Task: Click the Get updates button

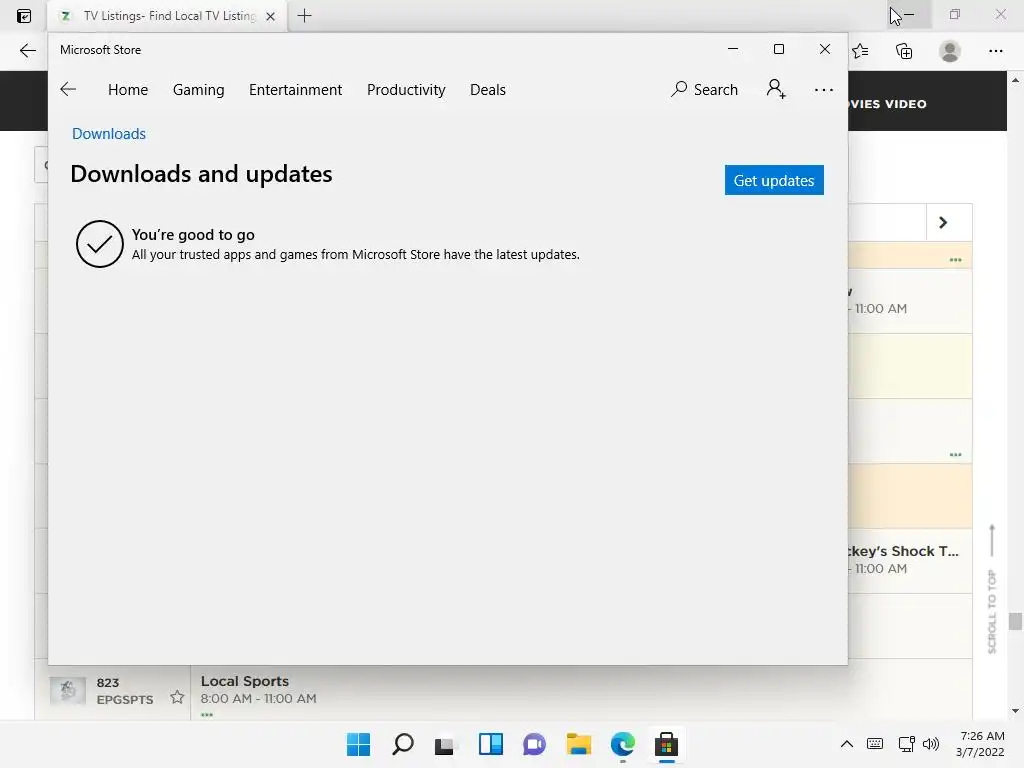Action: pos(774,180)
